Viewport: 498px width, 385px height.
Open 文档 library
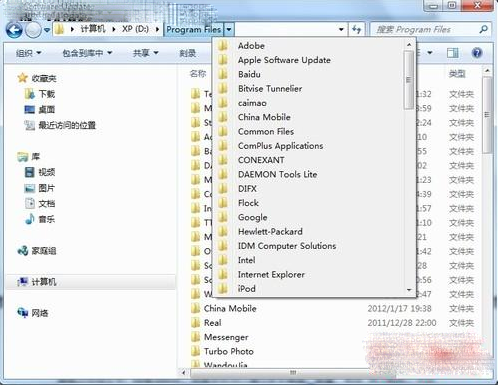(x=40, y=204)
